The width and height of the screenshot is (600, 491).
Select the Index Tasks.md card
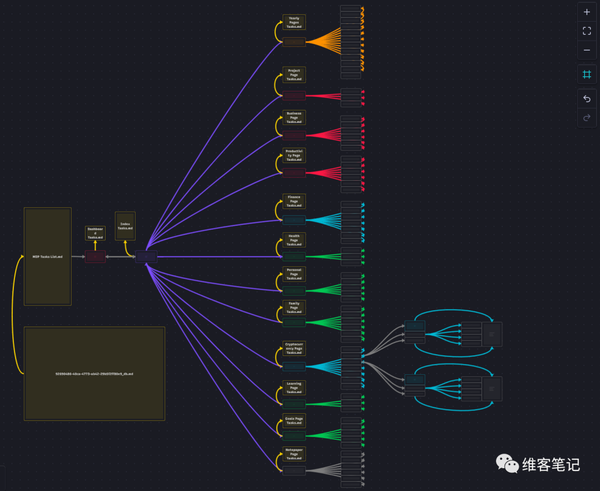(x=125, y=226)
